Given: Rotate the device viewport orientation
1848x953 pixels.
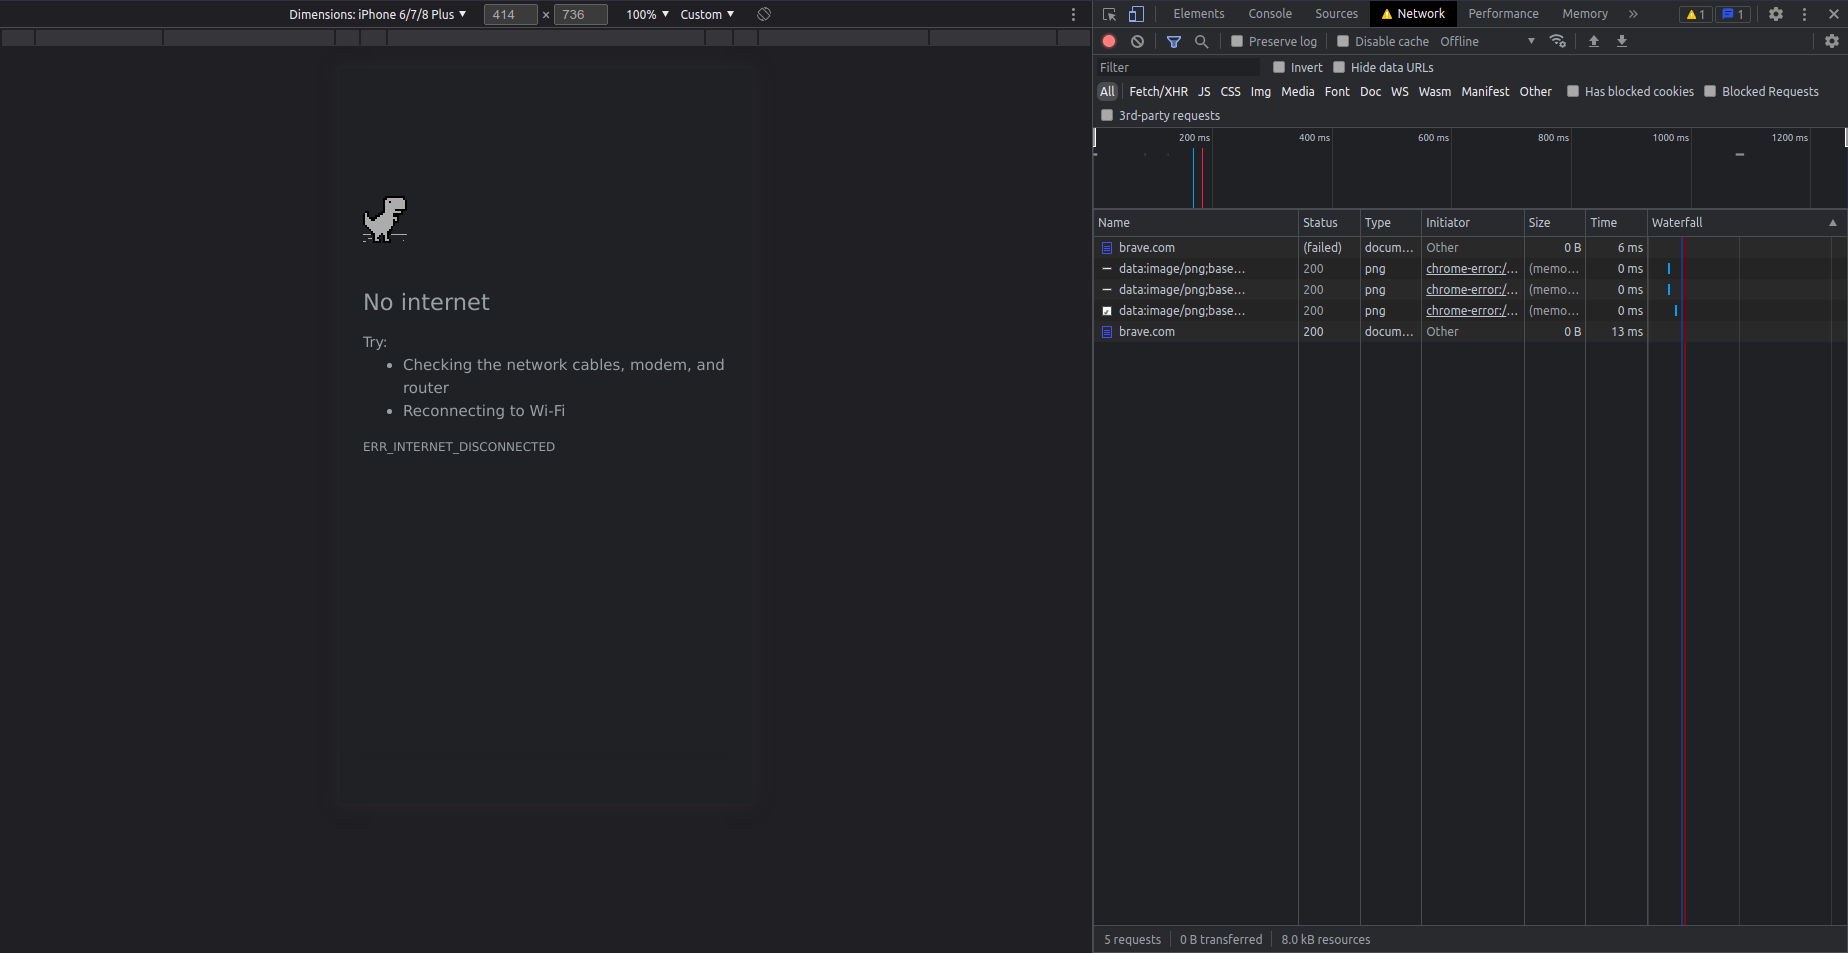Looking at the screenshot, I should coord(764,14).
